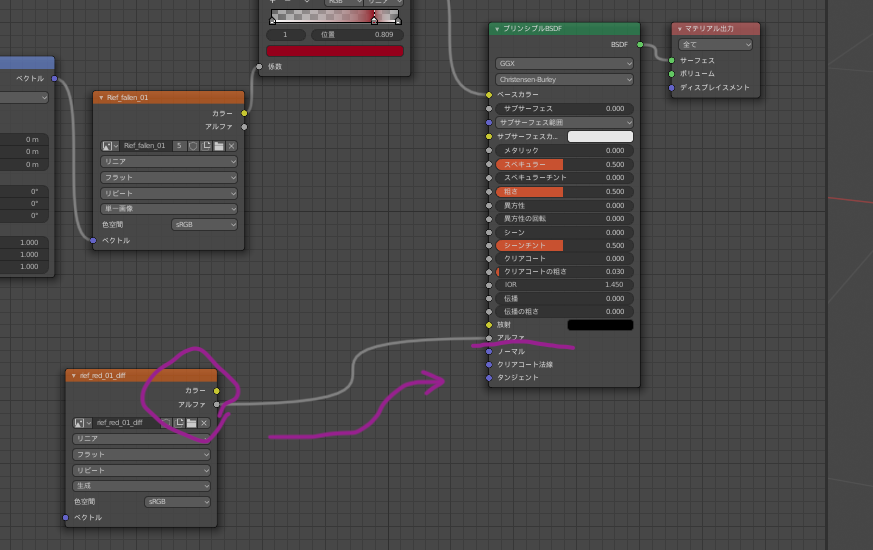This screenshot has width=873, height=550.
Task: Open sRGB color space dropdown in ref_red_01_diff
Action: coord(178,502)
